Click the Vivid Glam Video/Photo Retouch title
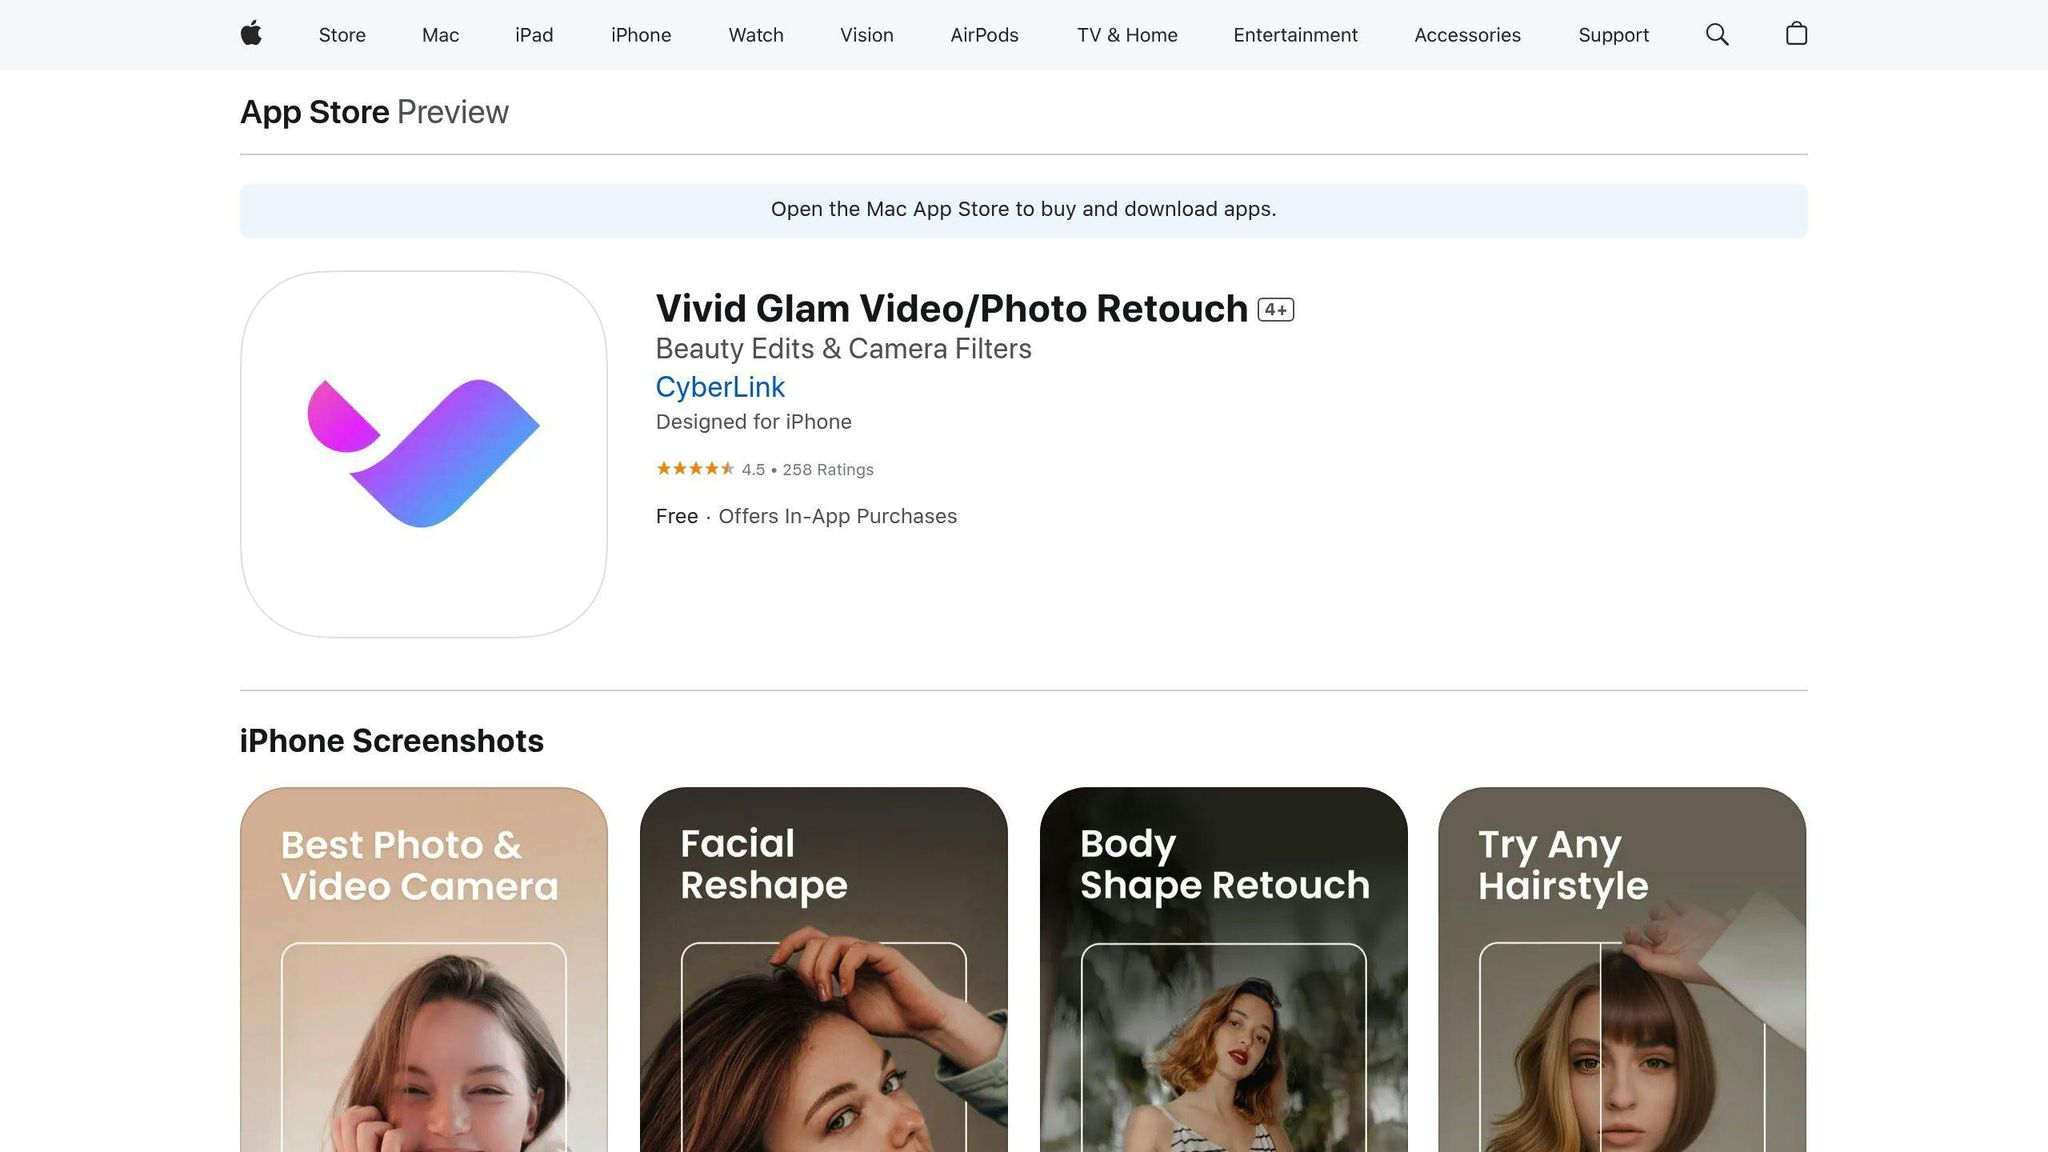The height and width of the screenshot is (1152, 2048). coord(951,309)
